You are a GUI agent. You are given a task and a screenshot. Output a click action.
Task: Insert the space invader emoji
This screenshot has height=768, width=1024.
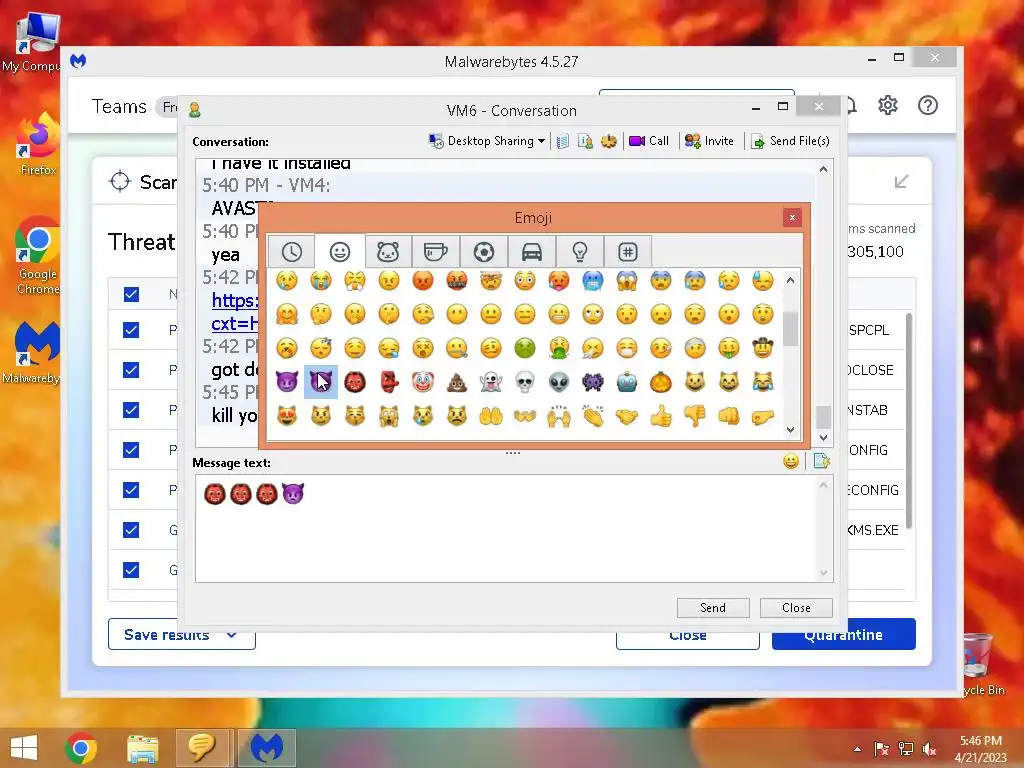(593, 382)
